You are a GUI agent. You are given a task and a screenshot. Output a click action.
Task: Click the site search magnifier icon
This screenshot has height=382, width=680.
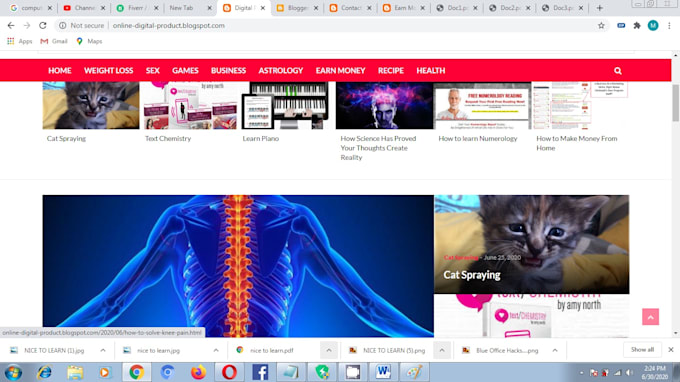618,71
